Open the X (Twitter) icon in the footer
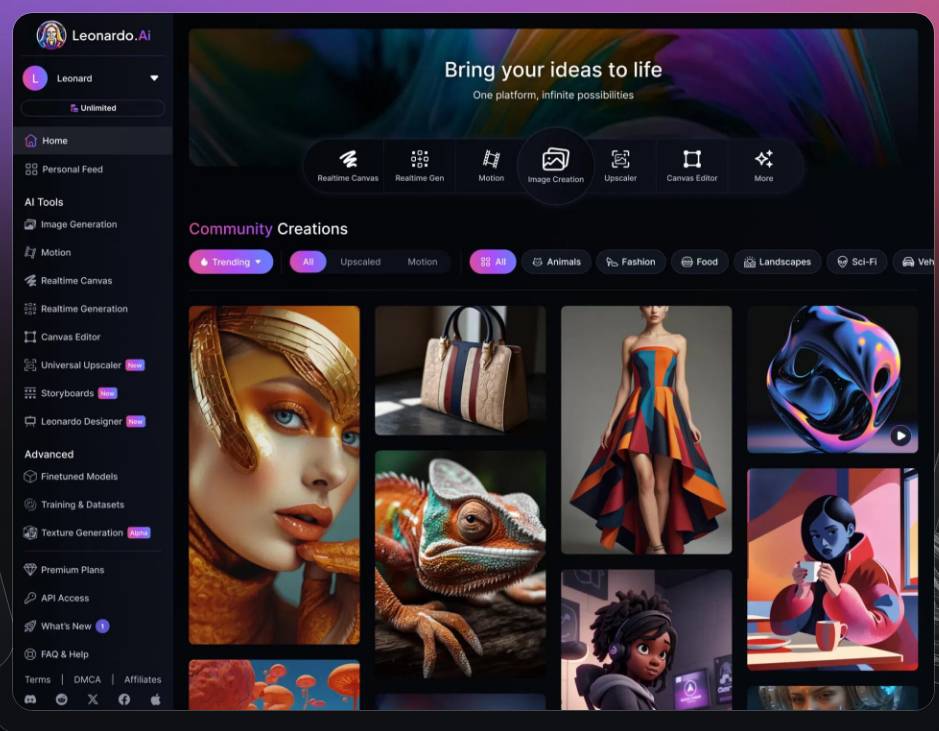The image size is (939, 731). pyautogui.click(x=93, y=699)
